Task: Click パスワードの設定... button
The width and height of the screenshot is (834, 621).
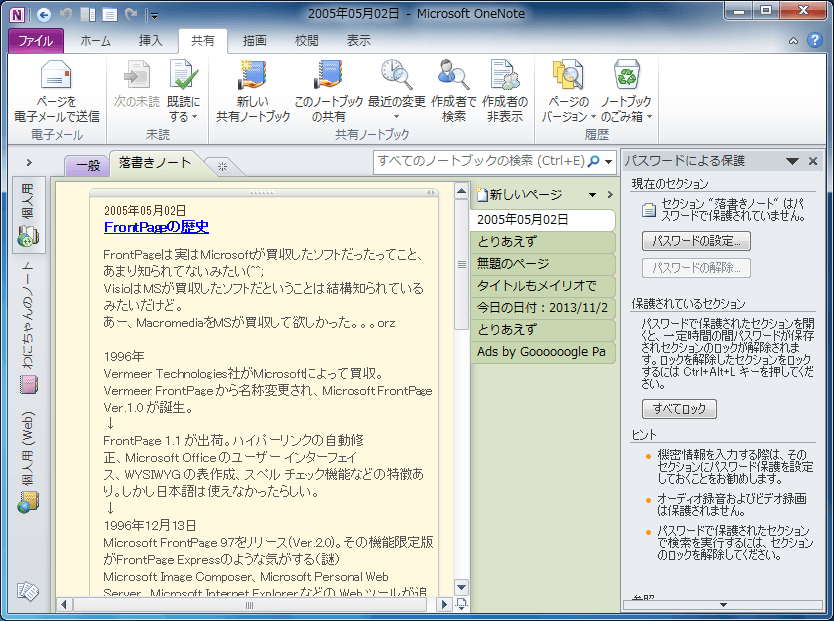Action: coord(696,241)
